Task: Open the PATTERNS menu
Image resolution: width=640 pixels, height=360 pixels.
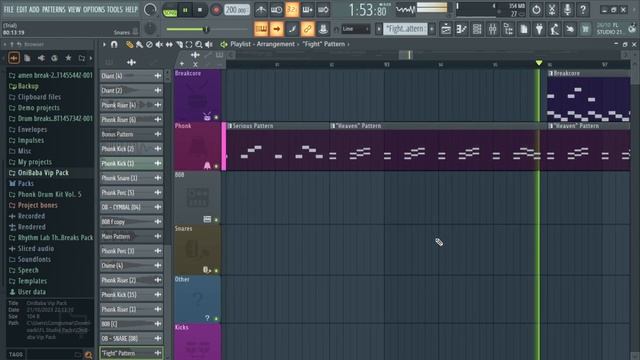Action: click(x=53, y=9)
